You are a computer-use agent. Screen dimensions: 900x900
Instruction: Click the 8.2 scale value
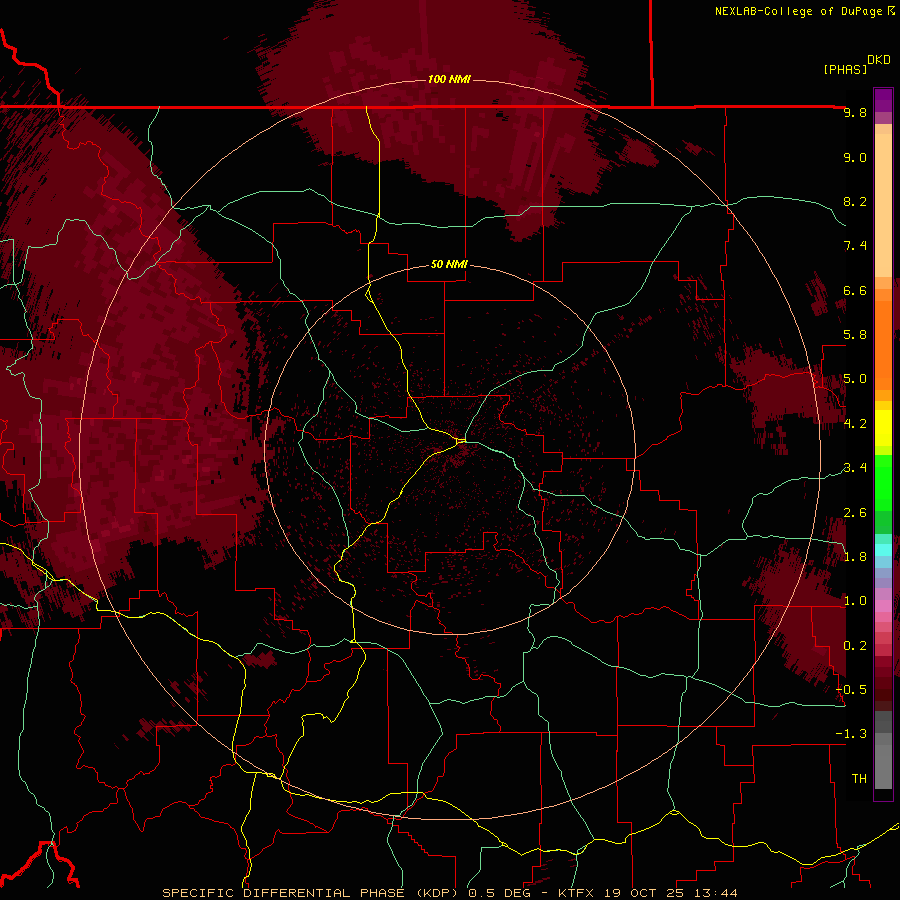coord(855,201)
